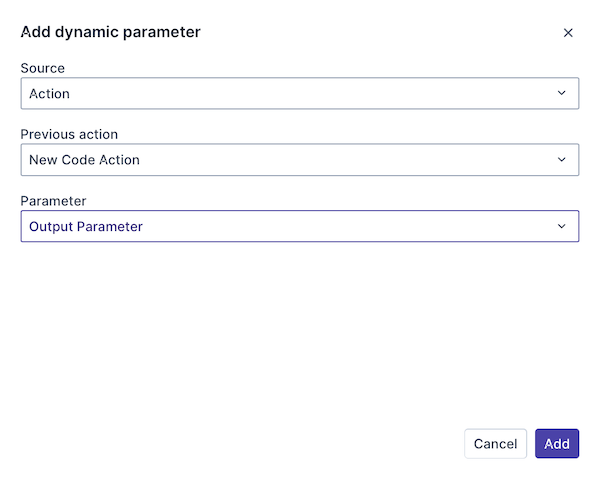The height and width of the screenshot is (478, 600).
Task: Close the Add dynamic parameter dialog
Action: (x=568, y=33)
